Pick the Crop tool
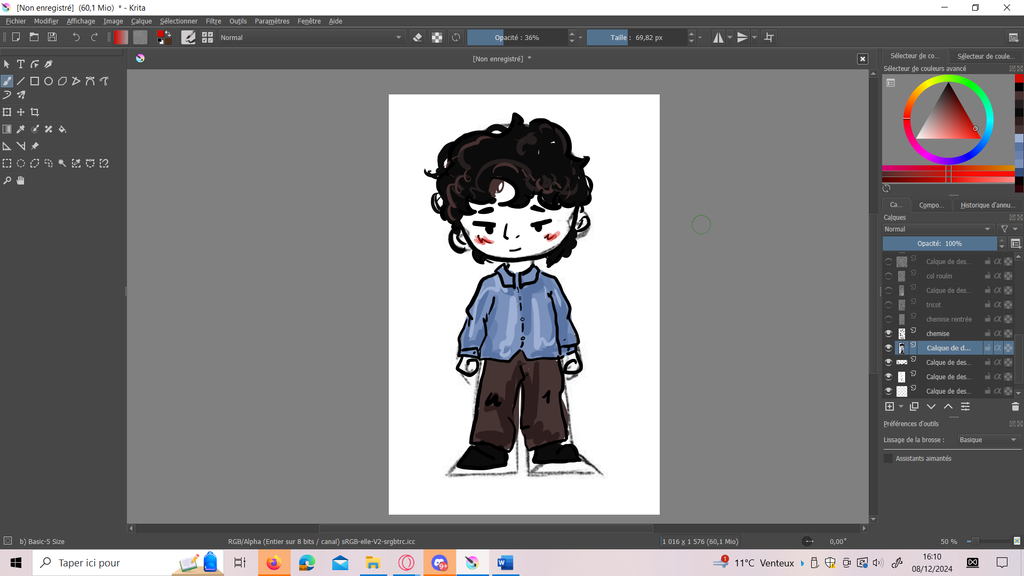 [35, 112]
